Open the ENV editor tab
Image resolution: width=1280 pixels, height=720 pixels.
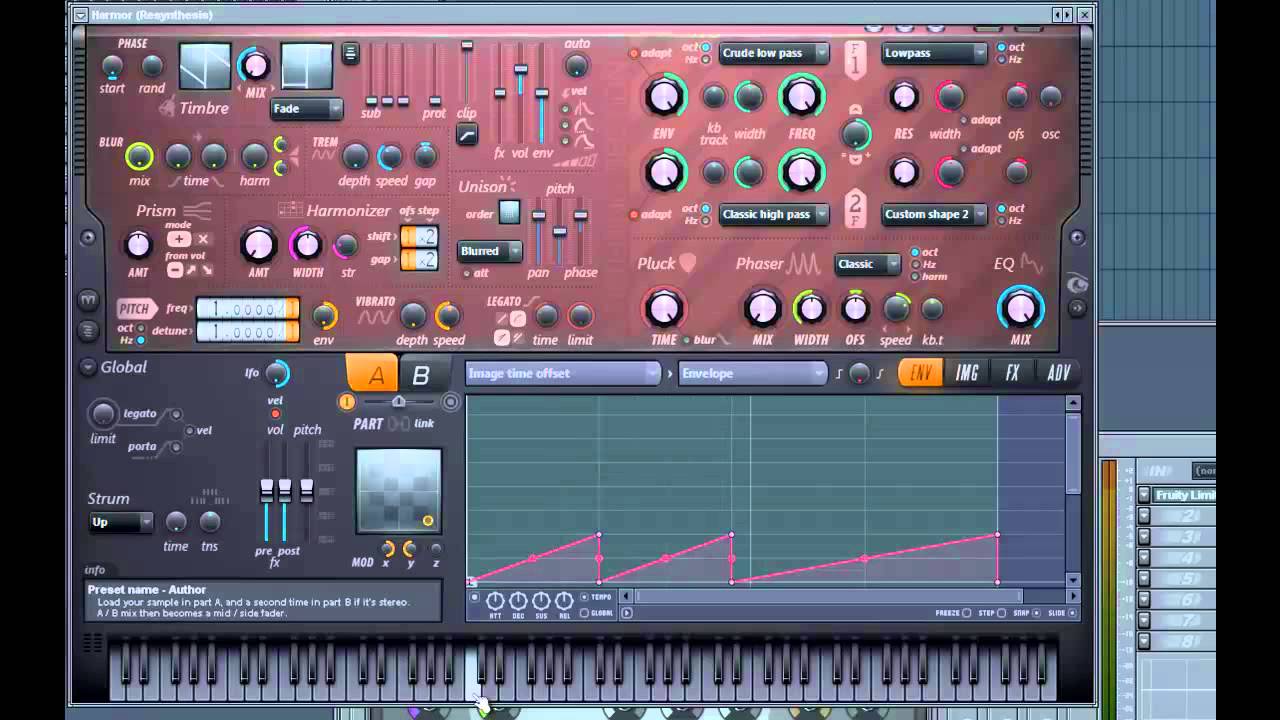pos(920,374)
